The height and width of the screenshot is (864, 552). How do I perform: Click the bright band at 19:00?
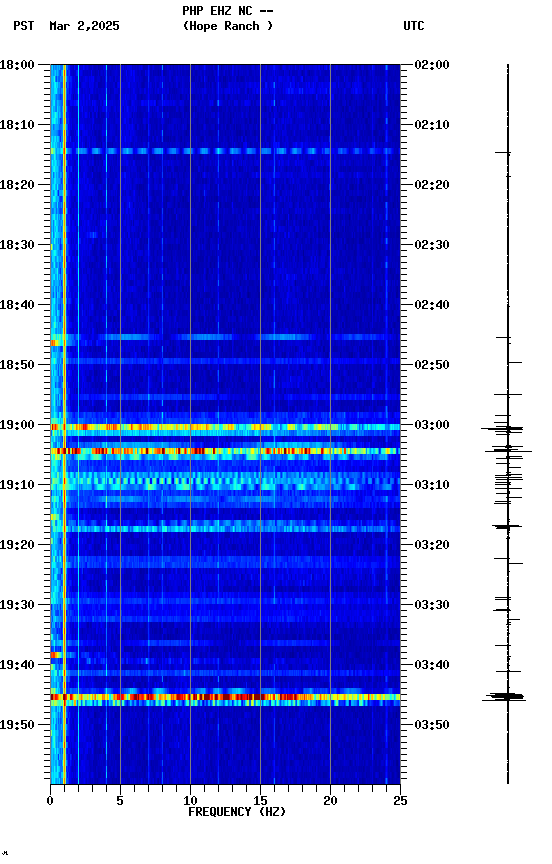point(225,427)
